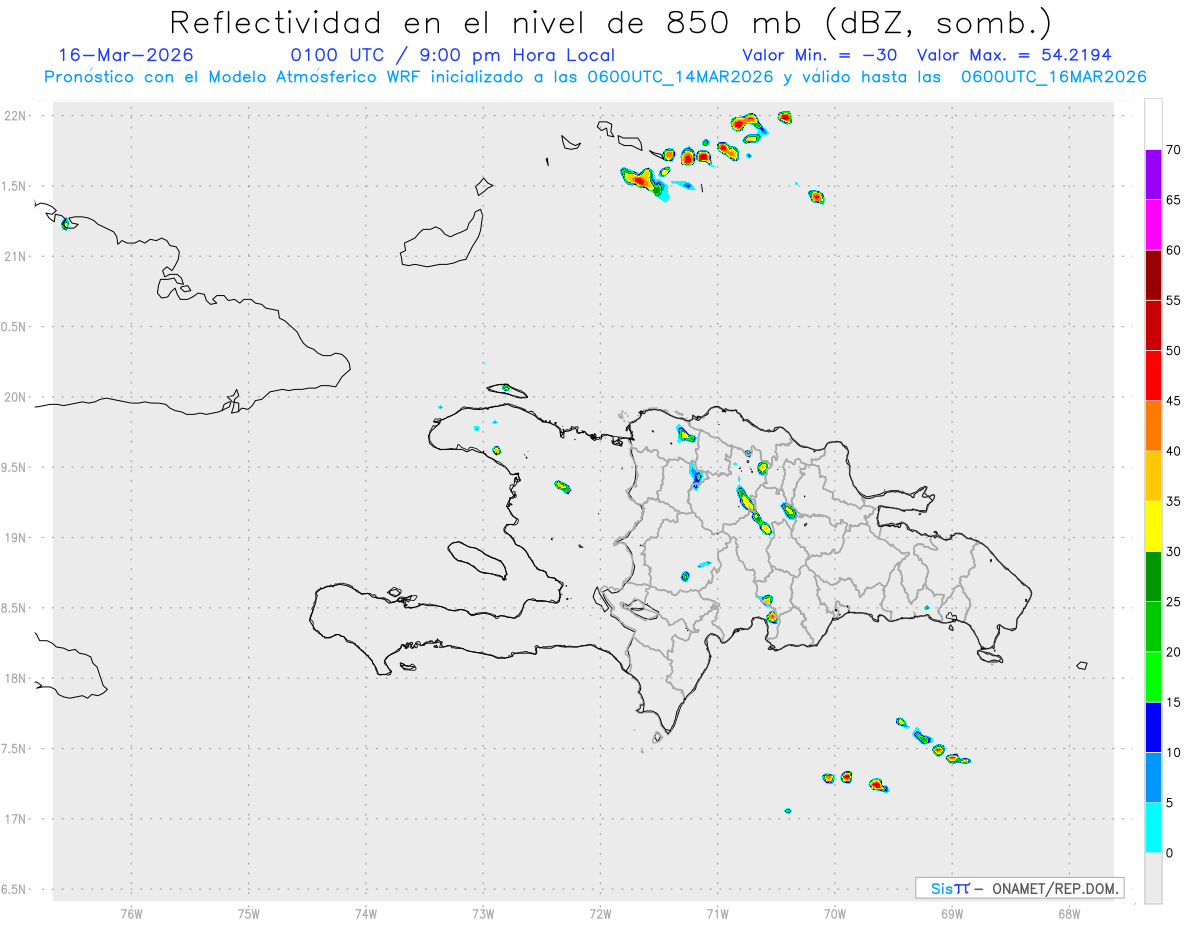This screenshot has height=927, width=1200.
Task: Click the "0100 UTC / 9:00 pm Hora Local" time
Action: (x=453, y=55)
